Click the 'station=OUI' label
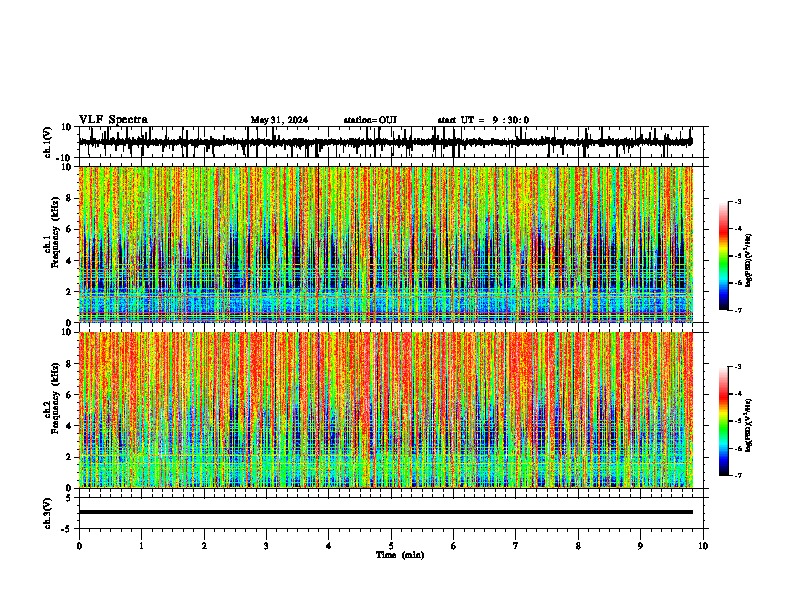The width and height of the screenshot is (792, 612). (370, 120)
